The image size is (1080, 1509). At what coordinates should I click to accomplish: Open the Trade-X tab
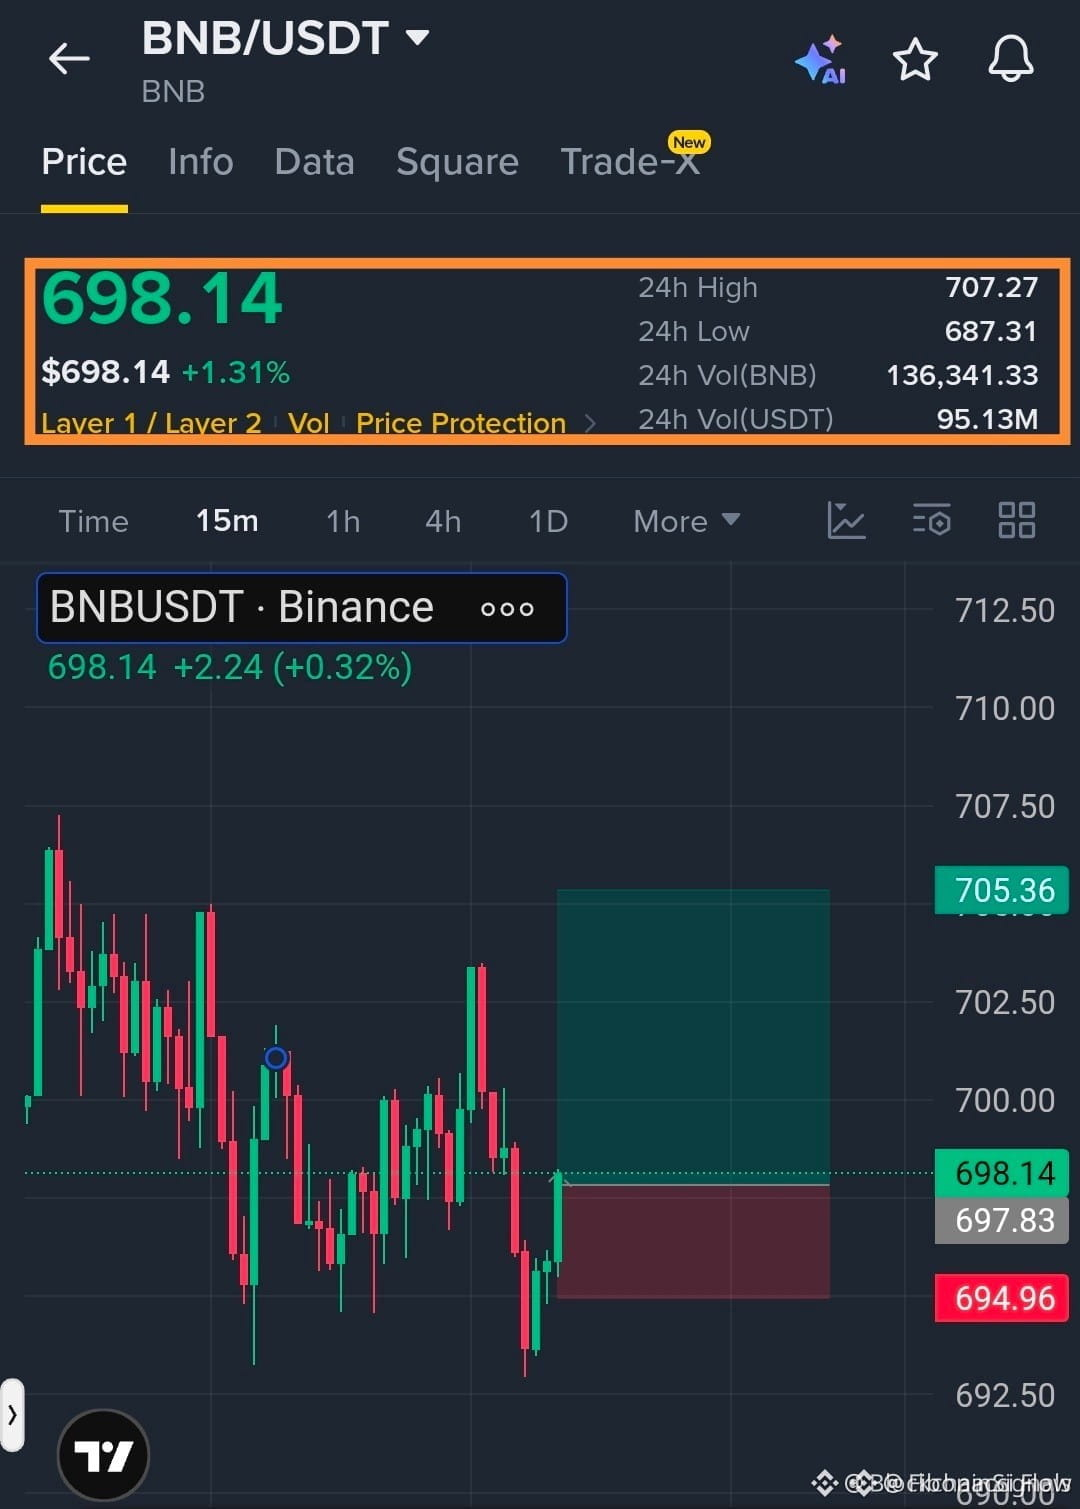coord(630,162)
